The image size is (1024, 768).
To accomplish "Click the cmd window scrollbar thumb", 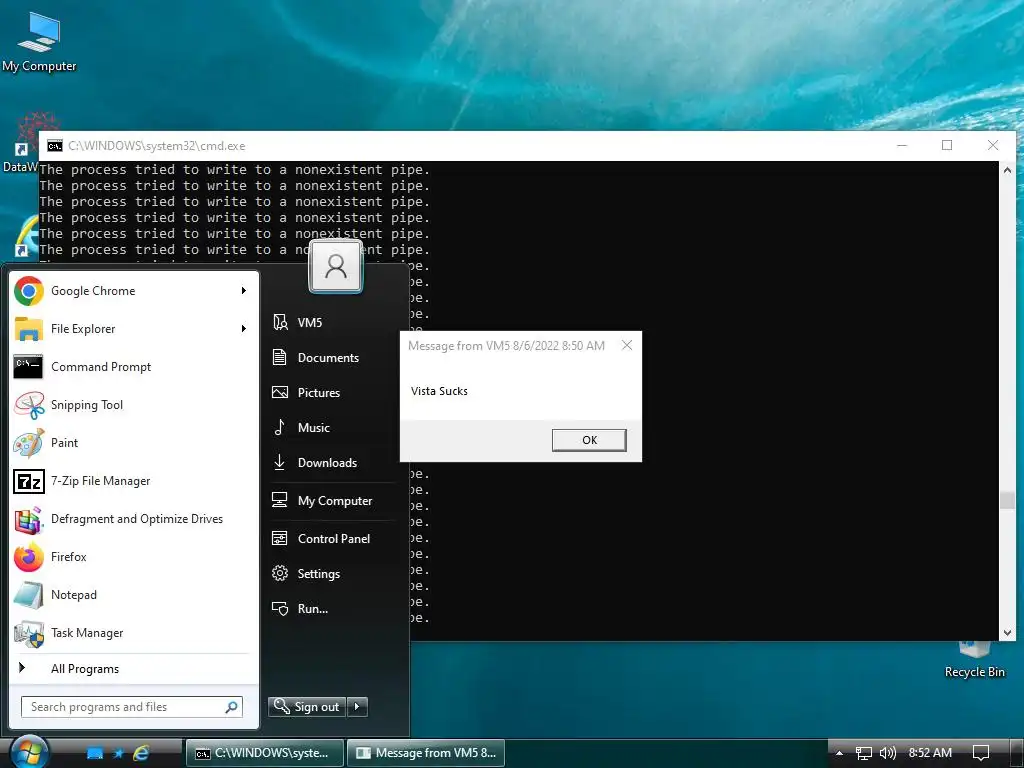I will click(1007, 500).
